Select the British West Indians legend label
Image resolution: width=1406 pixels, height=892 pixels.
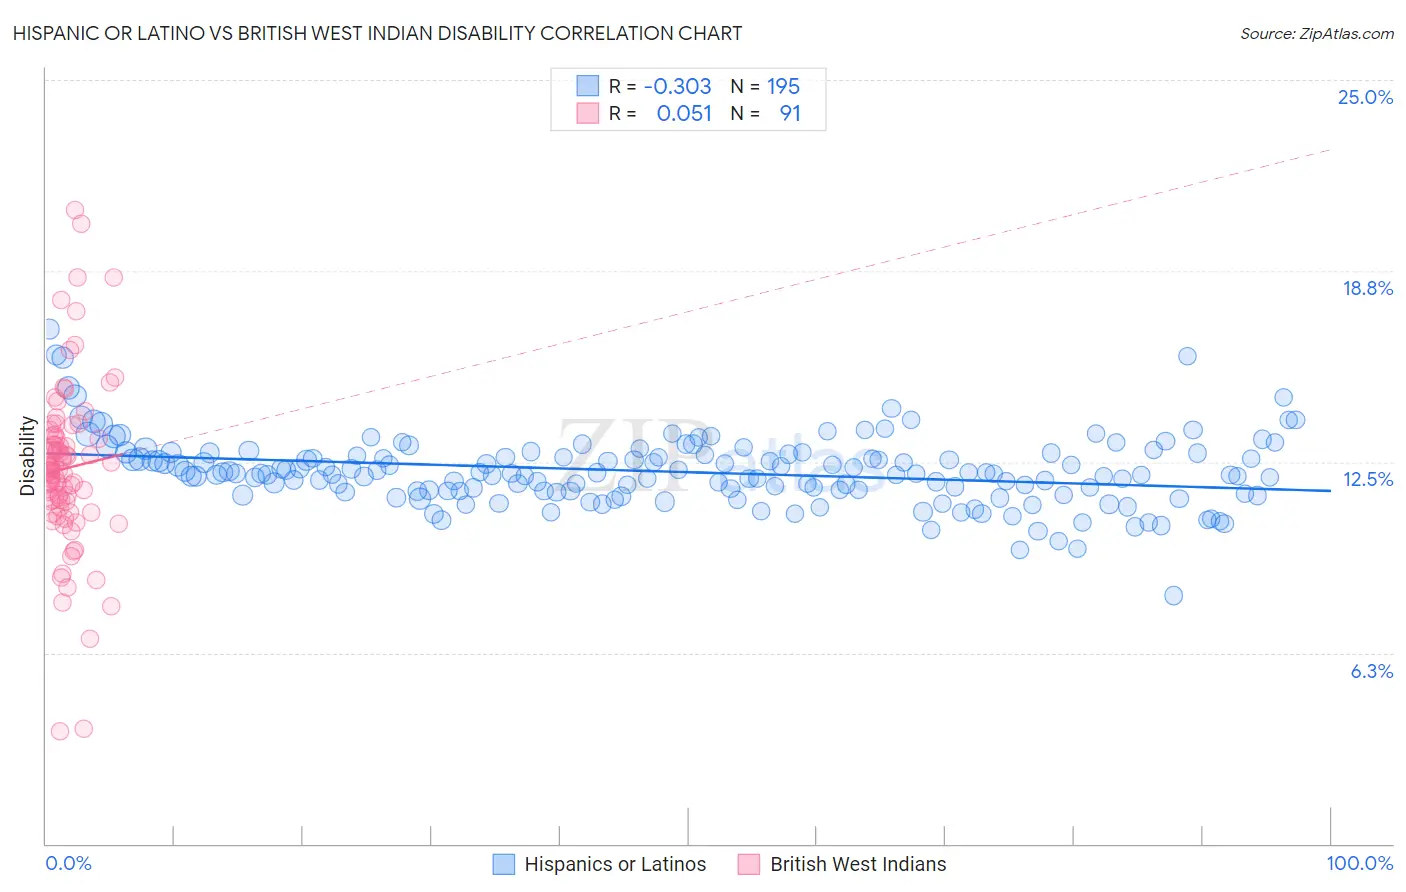coord(858,864)
